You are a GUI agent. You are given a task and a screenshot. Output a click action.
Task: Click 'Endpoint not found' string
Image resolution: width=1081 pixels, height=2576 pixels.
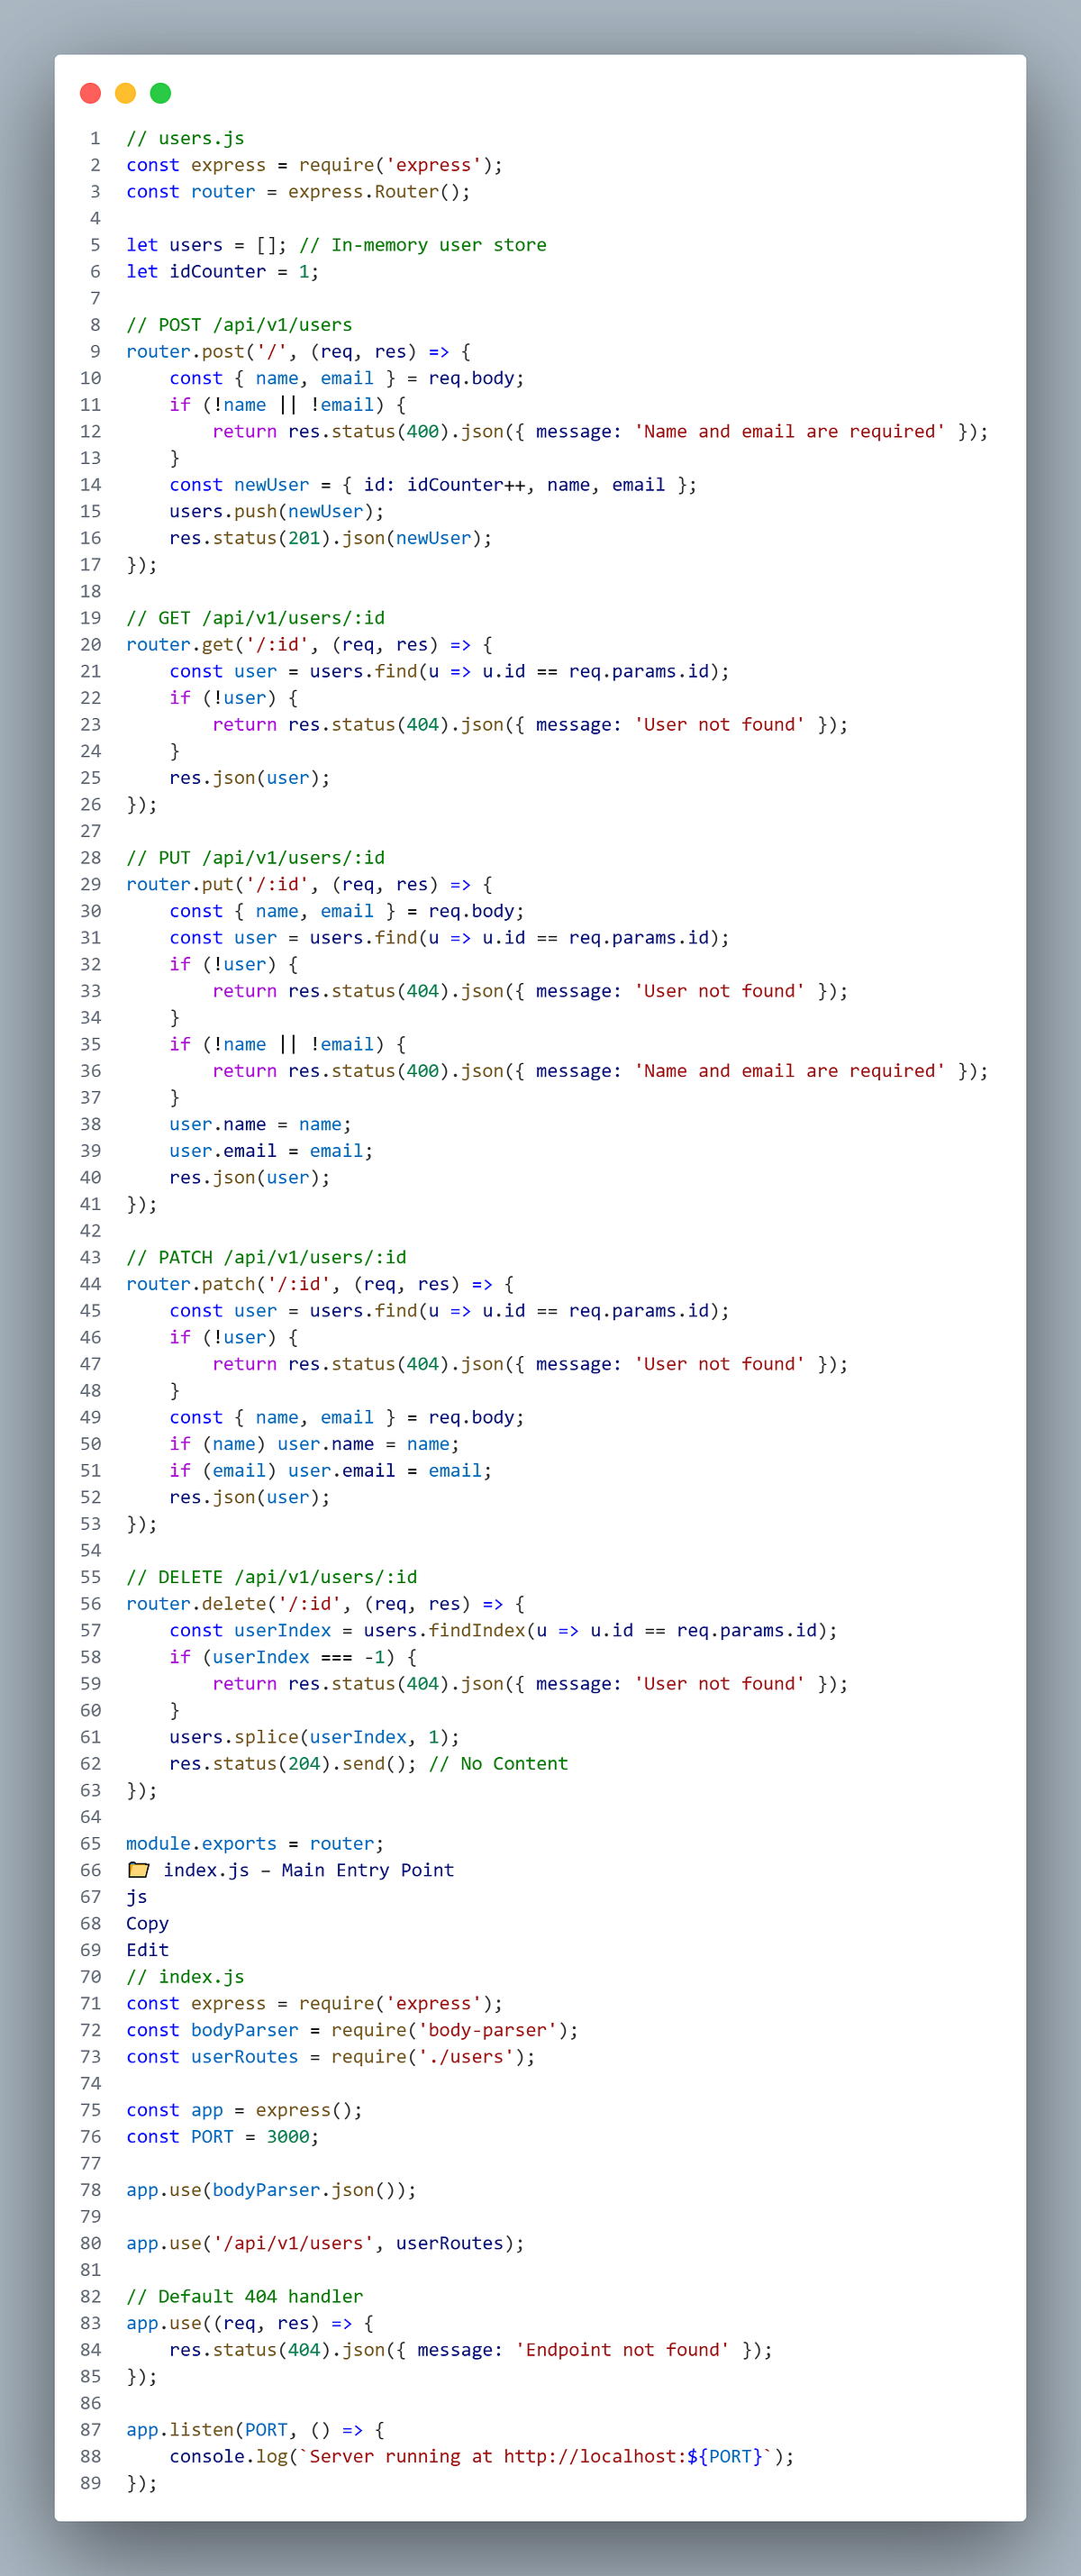click(x=622, y=2350)
